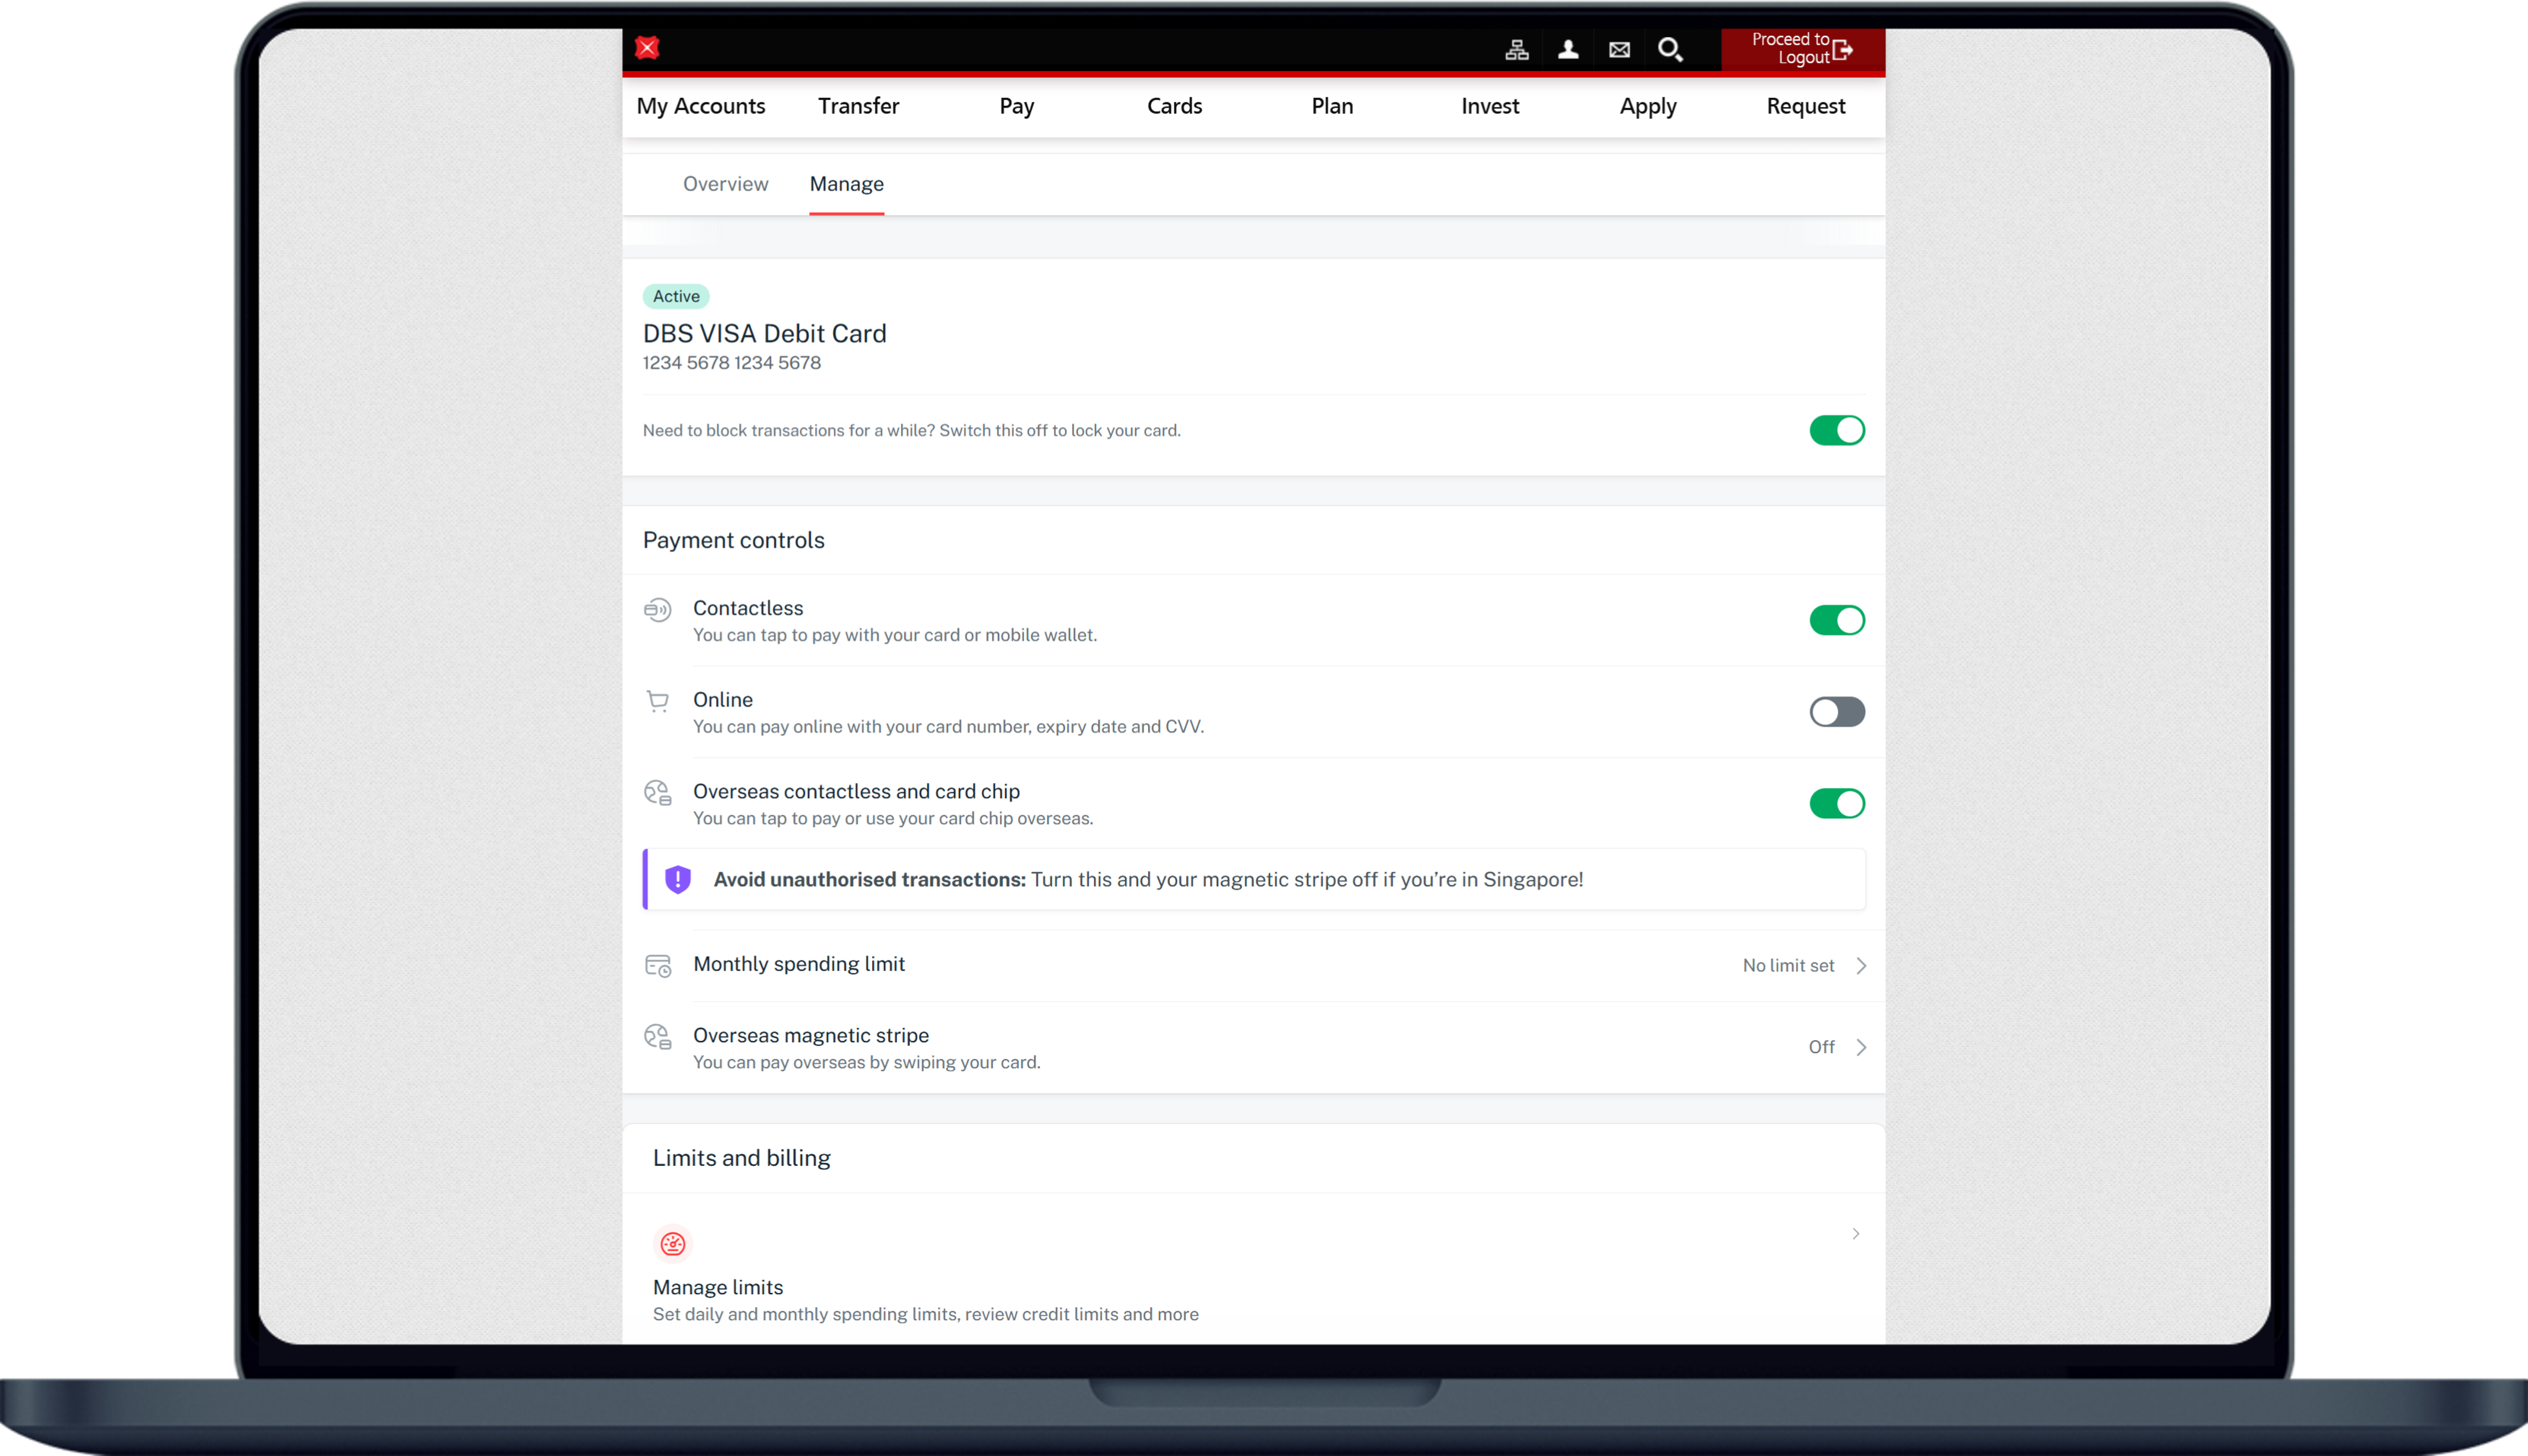Image resolution: width=2528 pixels, height=1456 pixels.
Task: Open Manage limits arrow chevron
Action: coord(1855,1234)
